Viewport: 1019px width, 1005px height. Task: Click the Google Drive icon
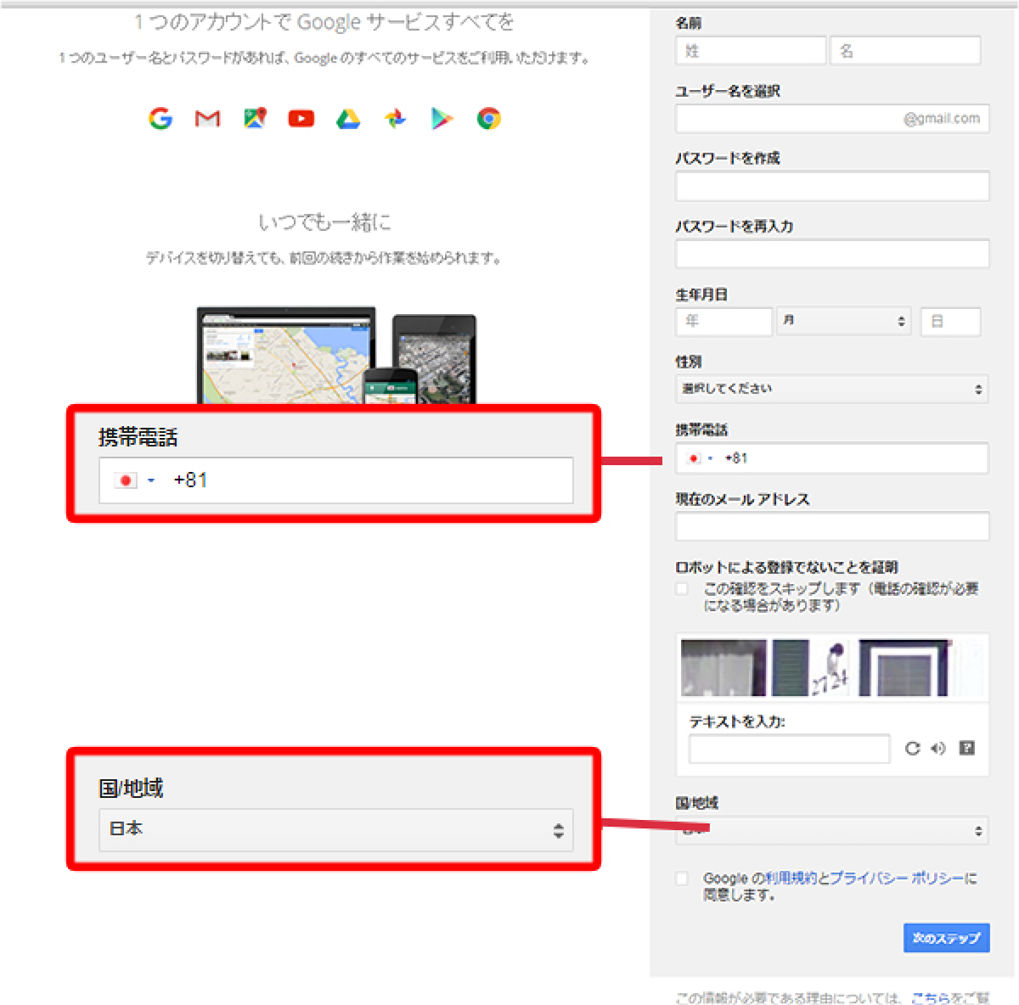[x=348, y=119]
